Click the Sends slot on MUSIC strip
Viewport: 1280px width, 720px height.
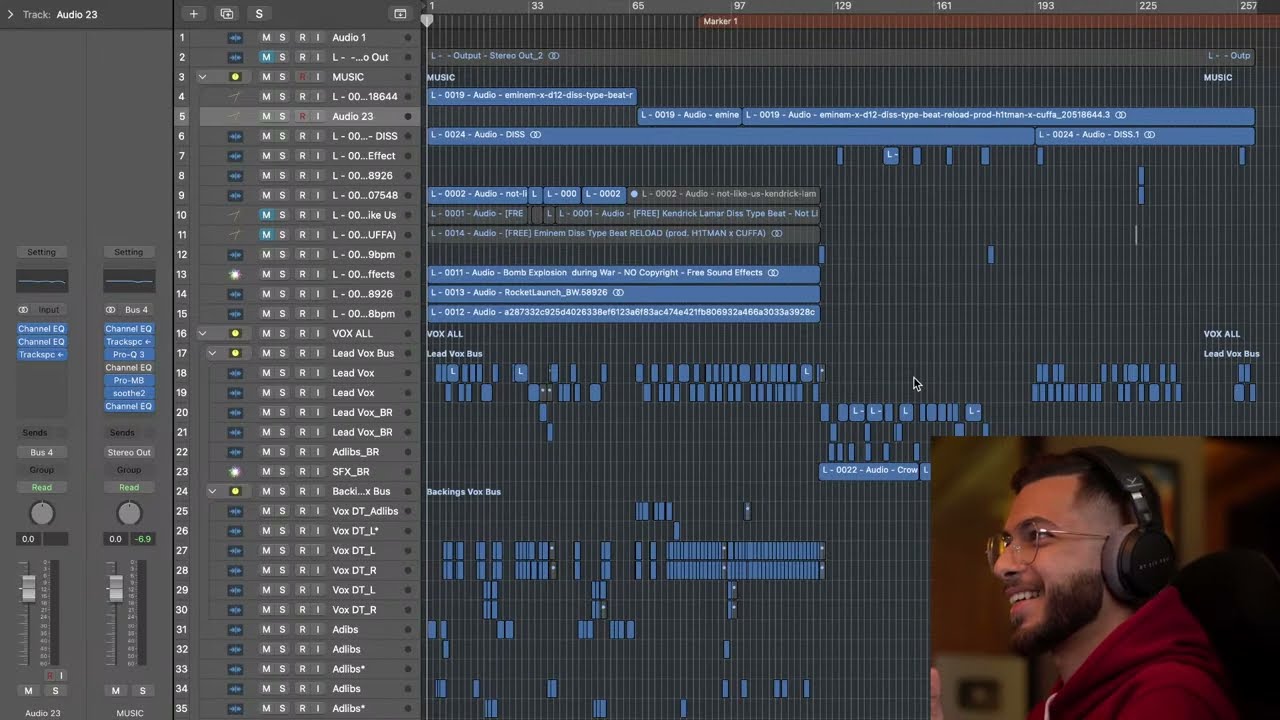[122, 433]
